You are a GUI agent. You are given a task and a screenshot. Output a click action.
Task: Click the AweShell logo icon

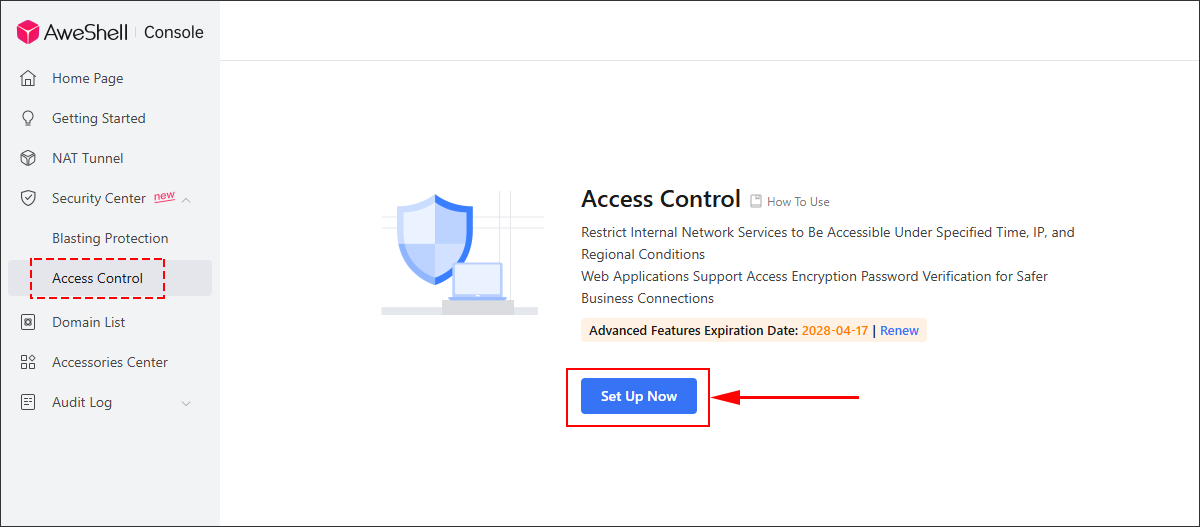coord(28,32)
